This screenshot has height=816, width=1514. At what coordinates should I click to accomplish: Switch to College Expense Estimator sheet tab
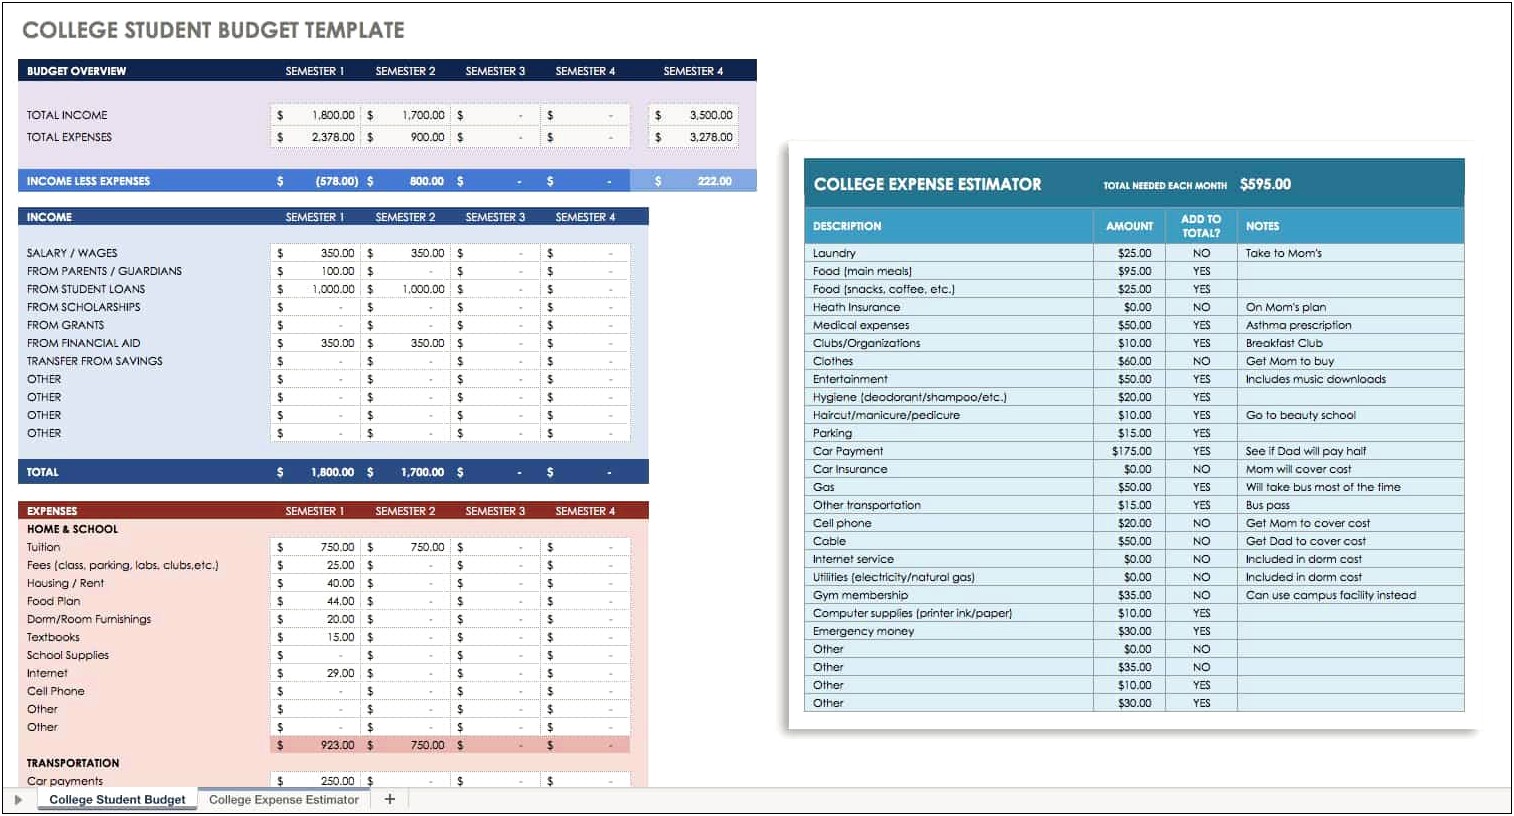(x=284, y=800)
